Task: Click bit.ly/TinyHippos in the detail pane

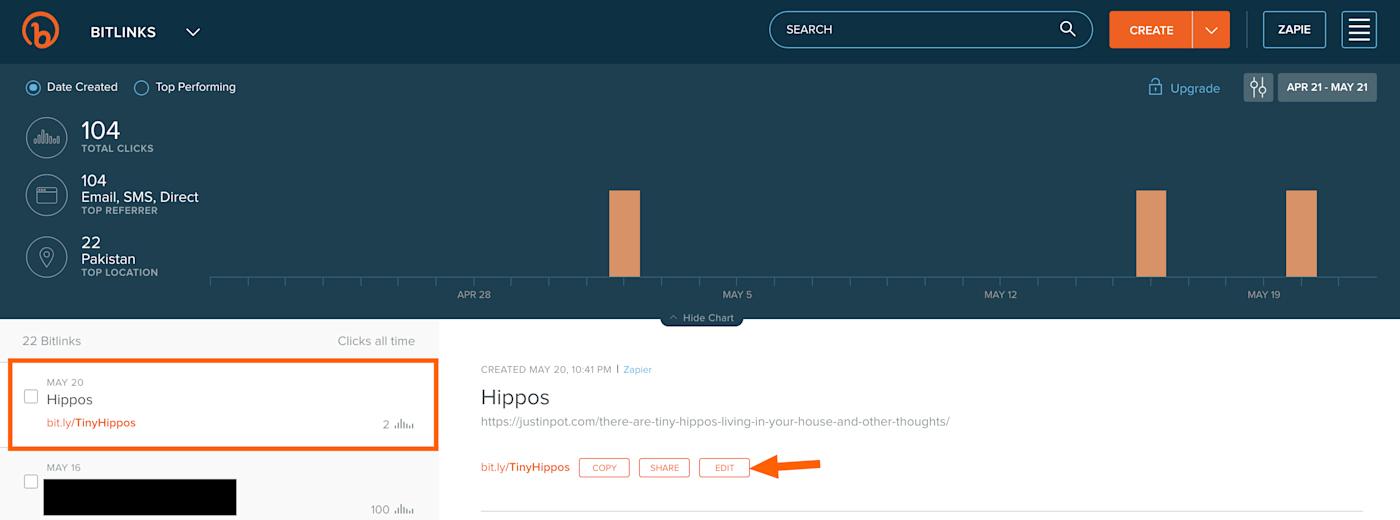Action: [525, 468]
